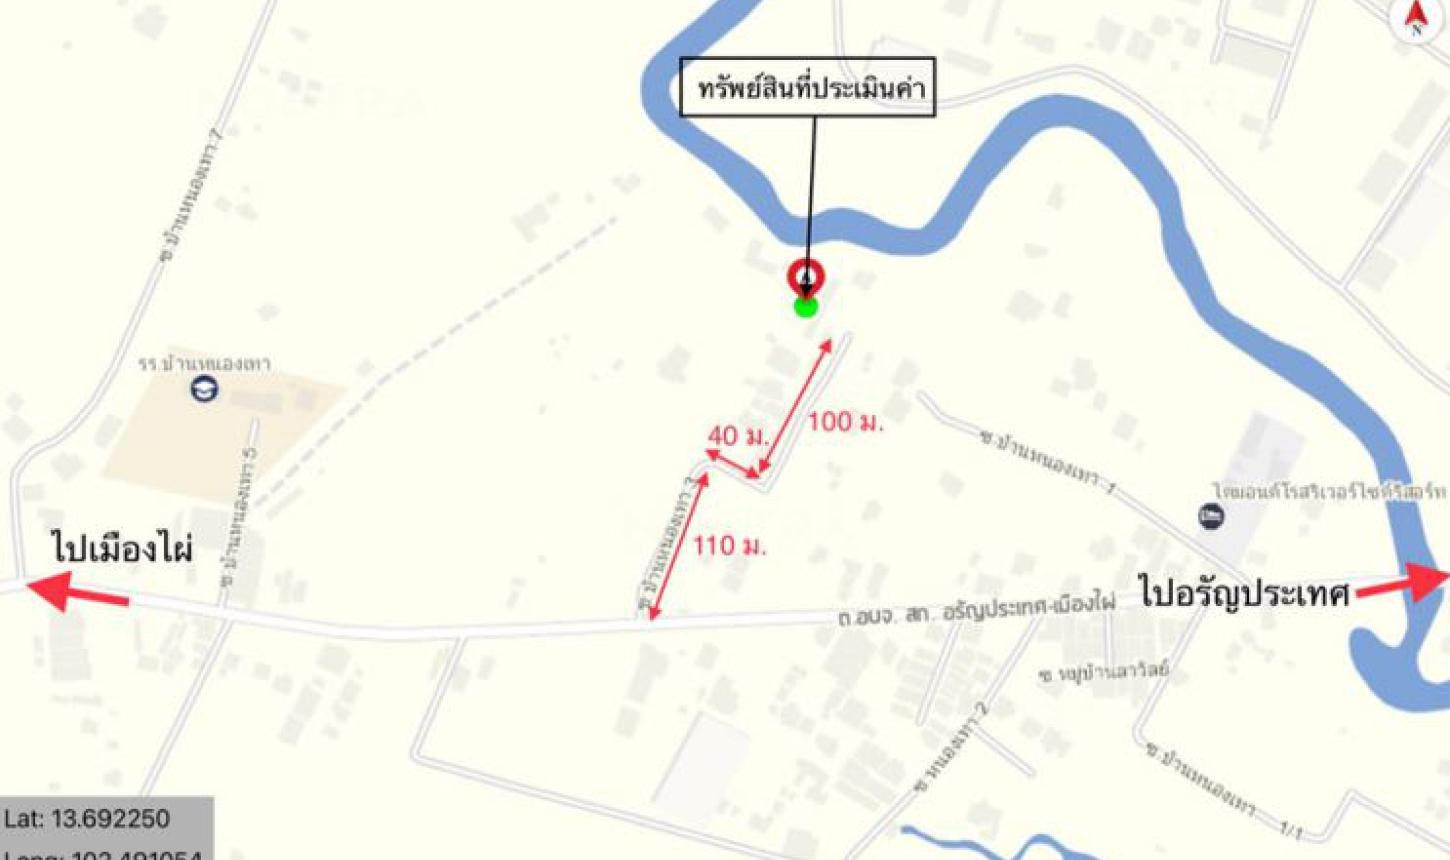Image resolution: width=1450 pixels, height=860 pixels.
Task: Click the north compass icon
Action: point(1417,16)
